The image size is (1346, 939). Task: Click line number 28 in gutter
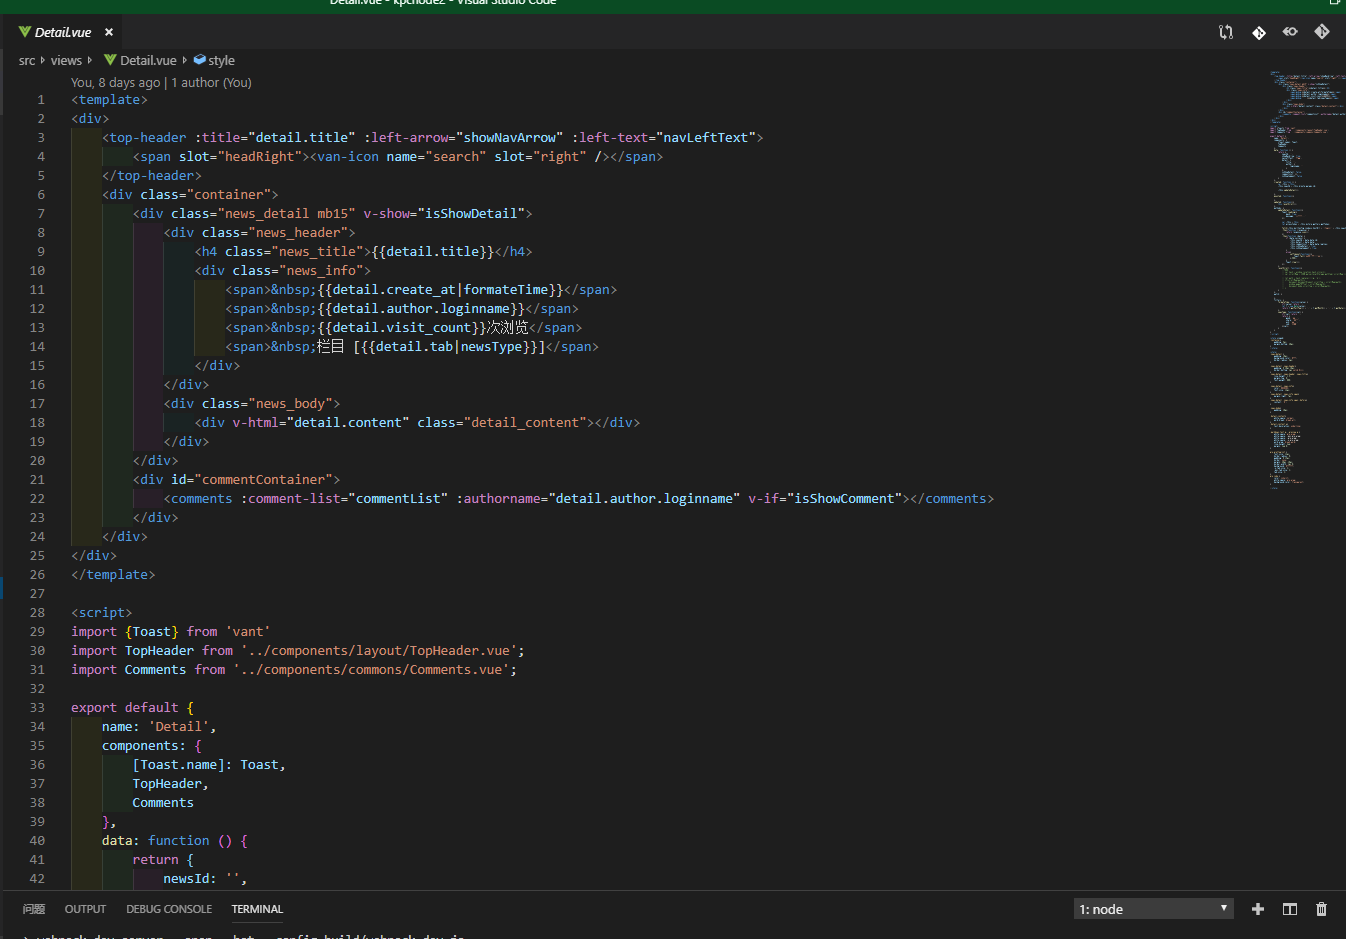tap(37, 612)
